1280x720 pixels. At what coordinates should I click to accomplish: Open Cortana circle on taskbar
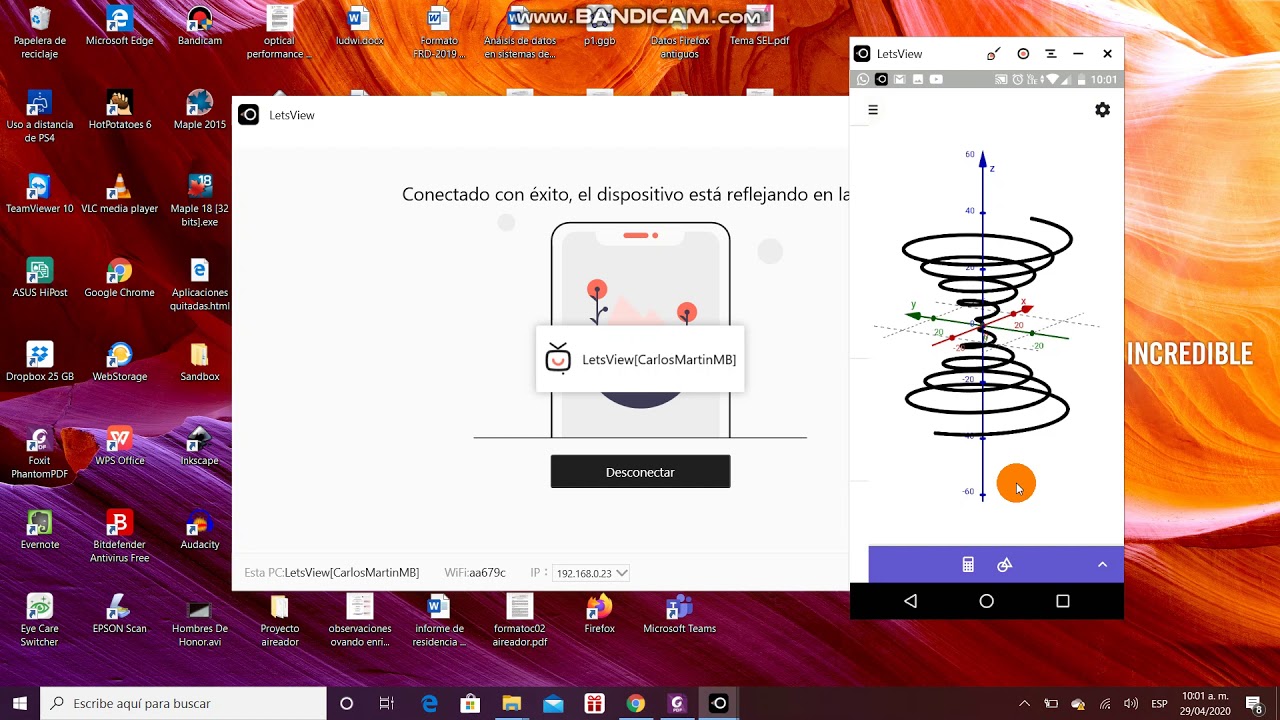(x=346, y=703)
